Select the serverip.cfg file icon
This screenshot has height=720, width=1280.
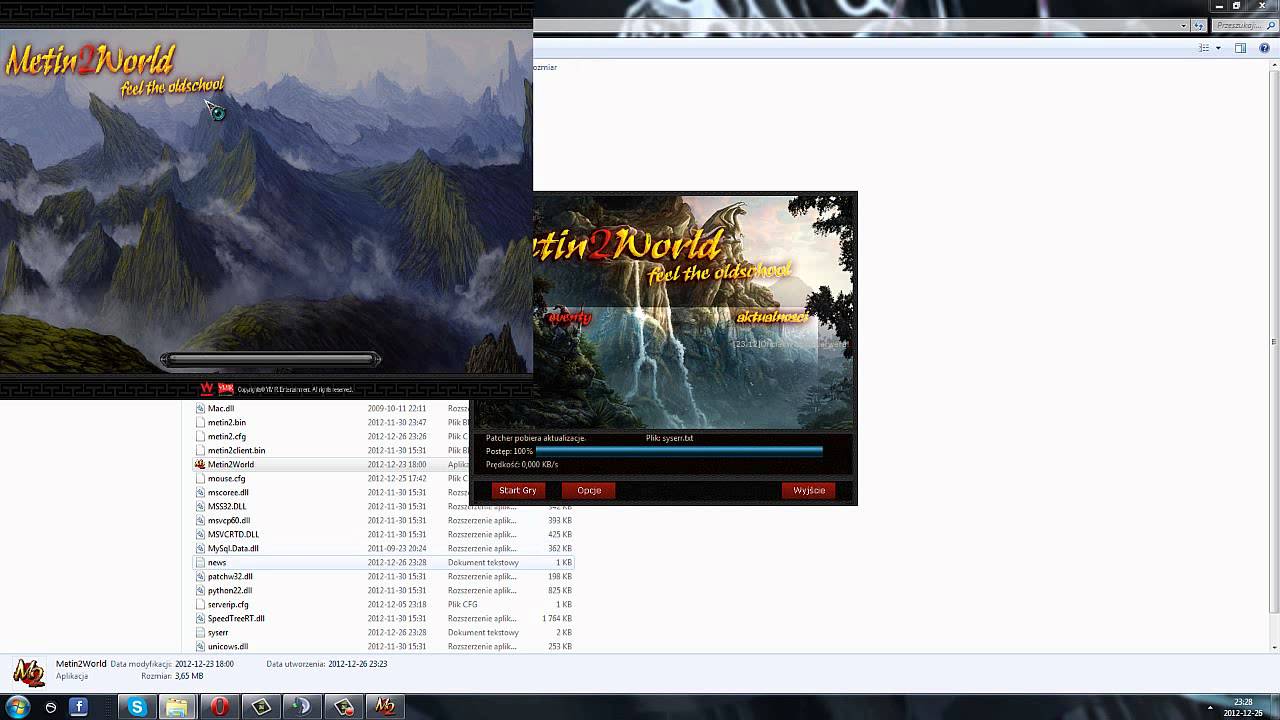[x=200, y=604]
